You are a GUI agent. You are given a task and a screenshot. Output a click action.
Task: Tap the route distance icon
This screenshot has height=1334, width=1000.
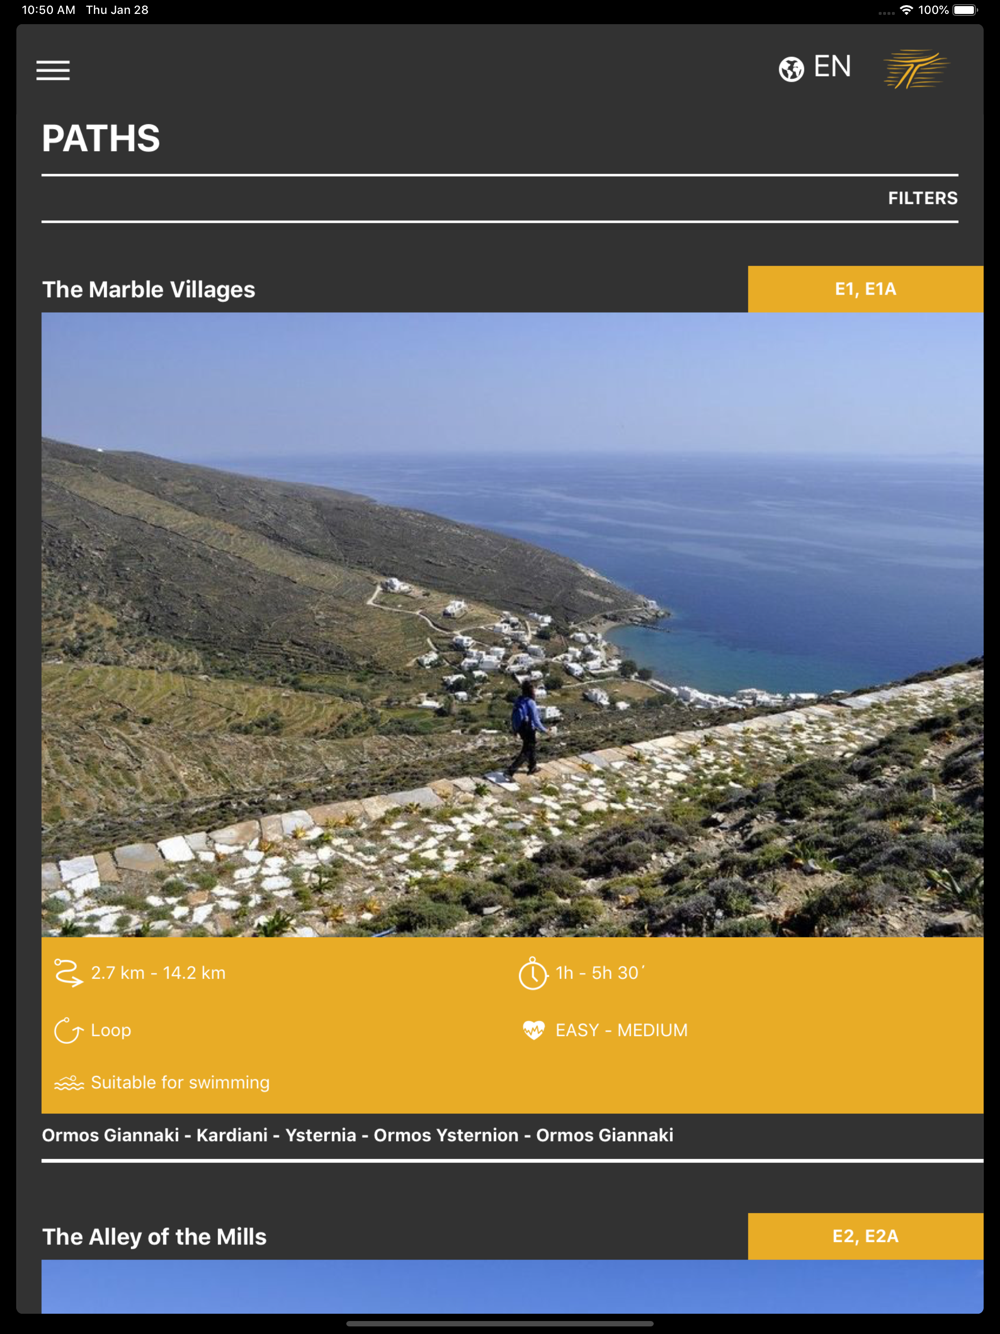tap(68, 973)
